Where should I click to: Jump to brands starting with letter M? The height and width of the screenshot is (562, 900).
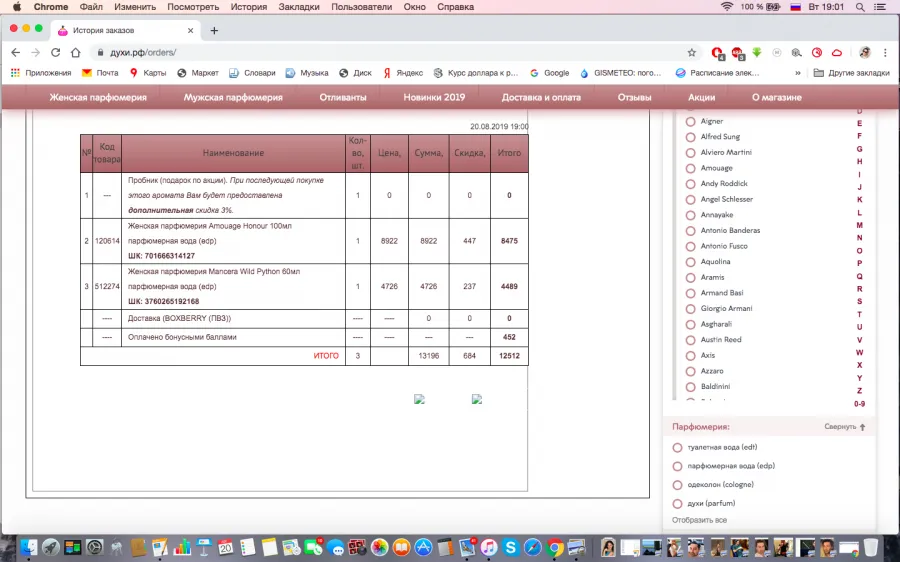[x=859, y=225]
